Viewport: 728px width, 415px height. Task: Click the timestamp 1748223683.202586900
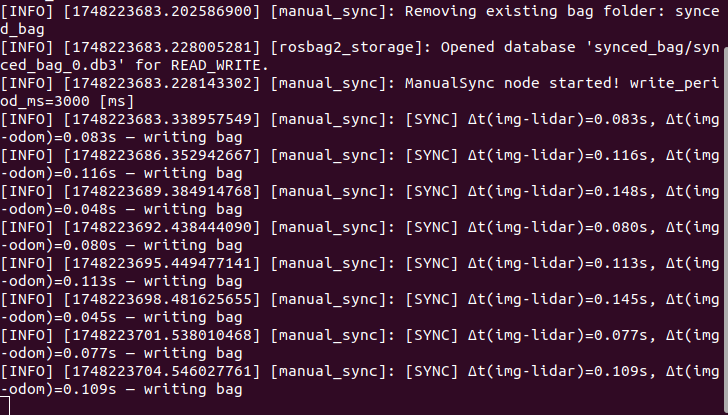point(159,13)
